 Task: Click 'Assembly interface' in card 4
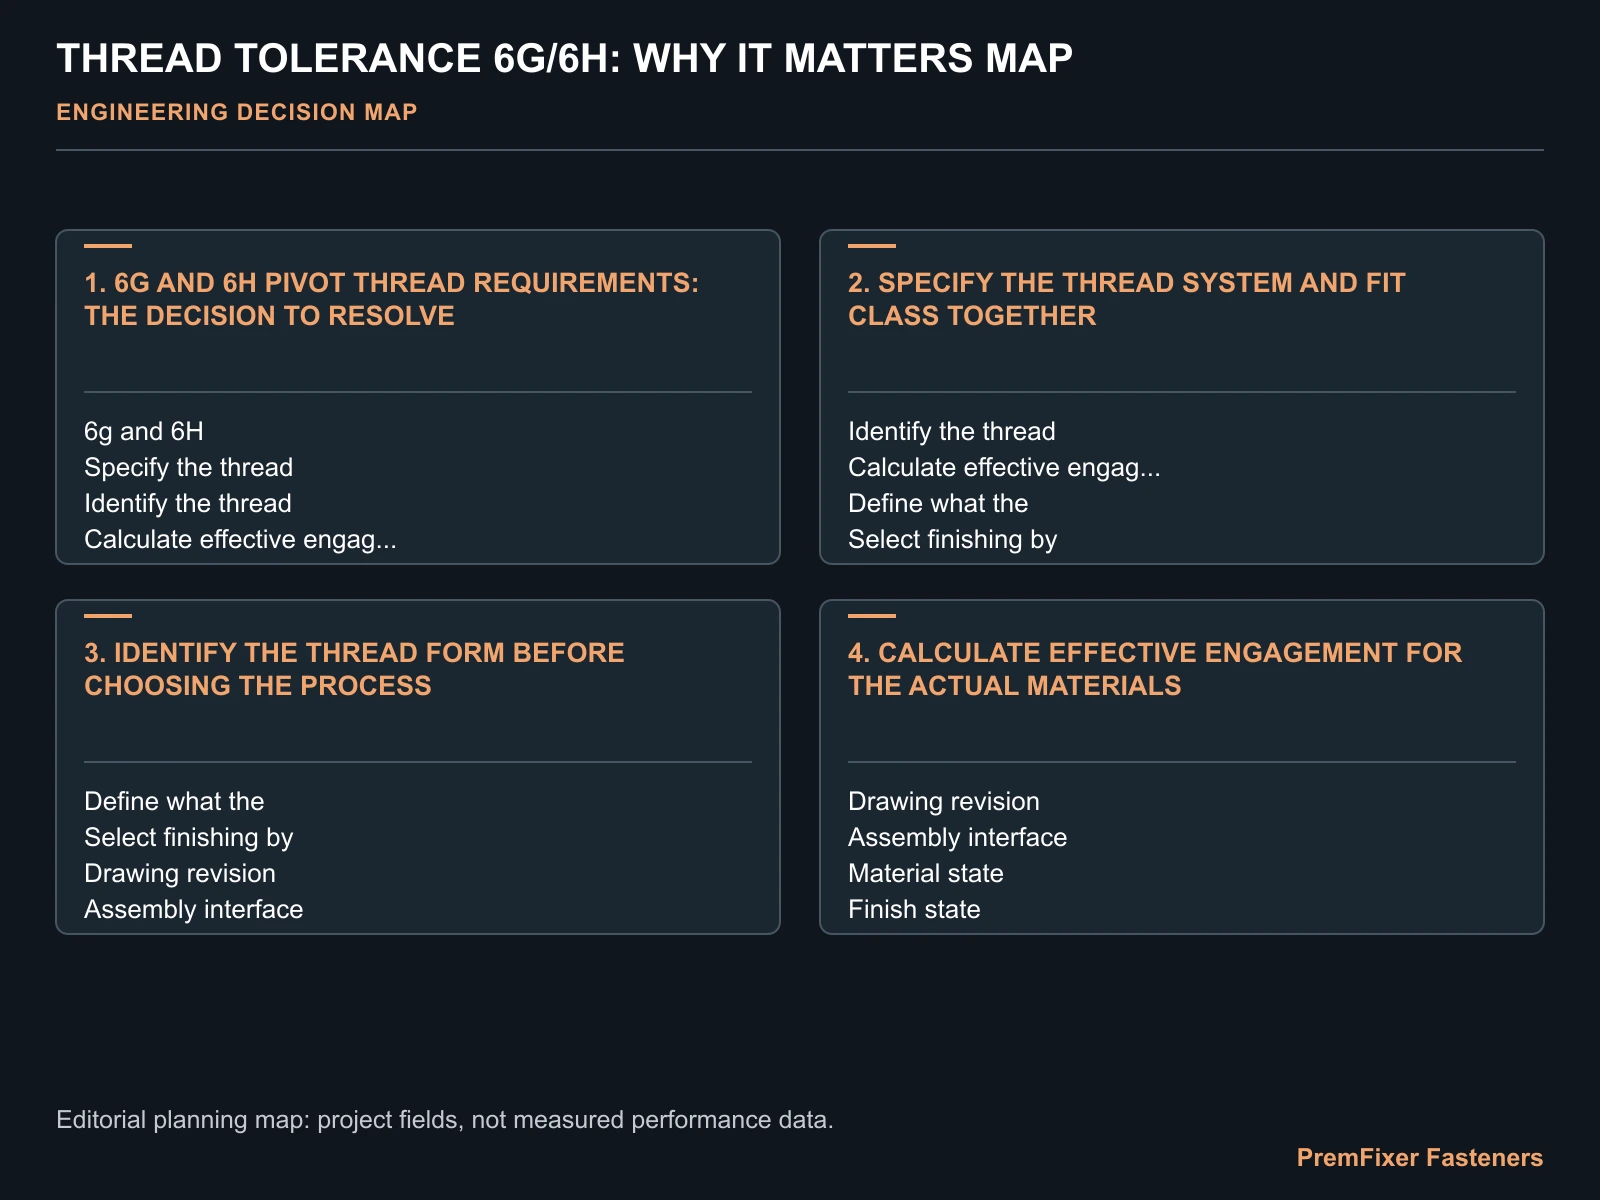coord(958,837)
